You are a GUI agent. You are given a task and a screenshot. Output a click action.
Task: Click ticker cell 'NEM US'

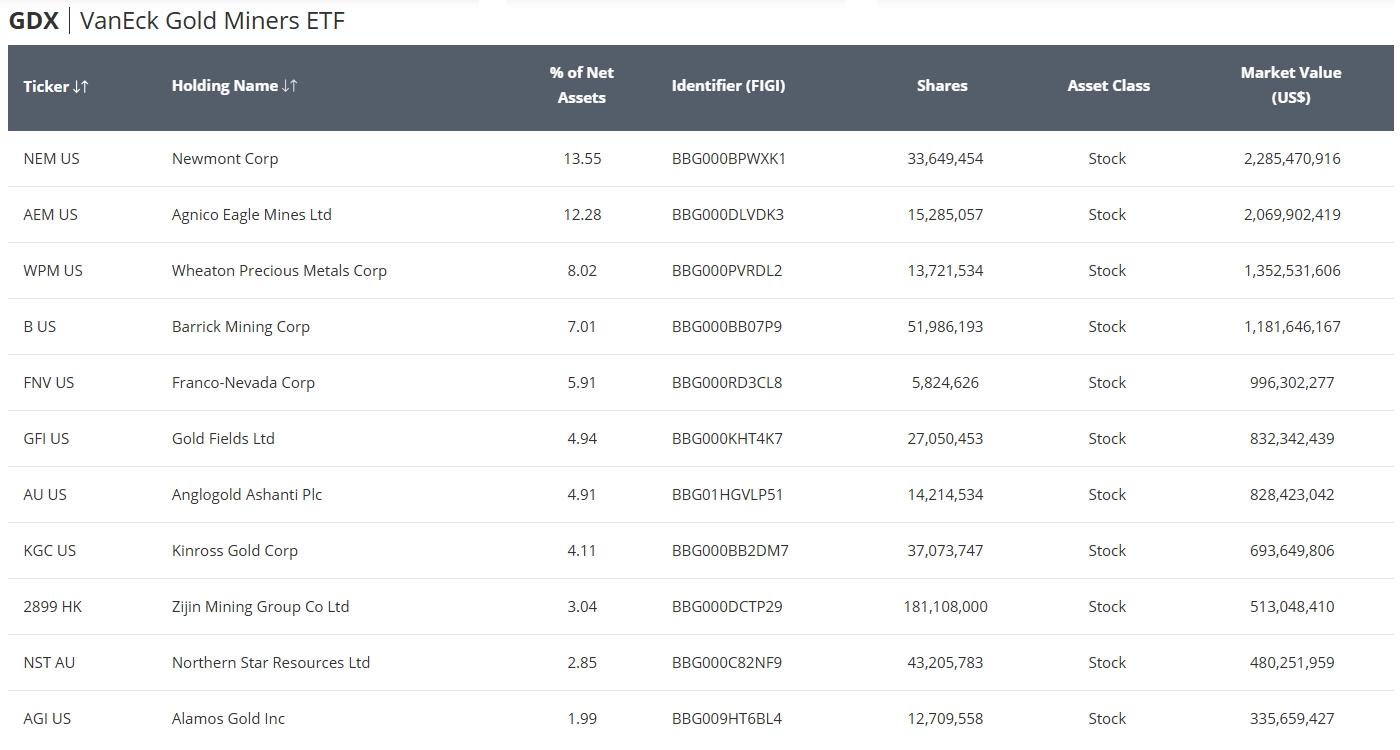(x=51, y=159)
